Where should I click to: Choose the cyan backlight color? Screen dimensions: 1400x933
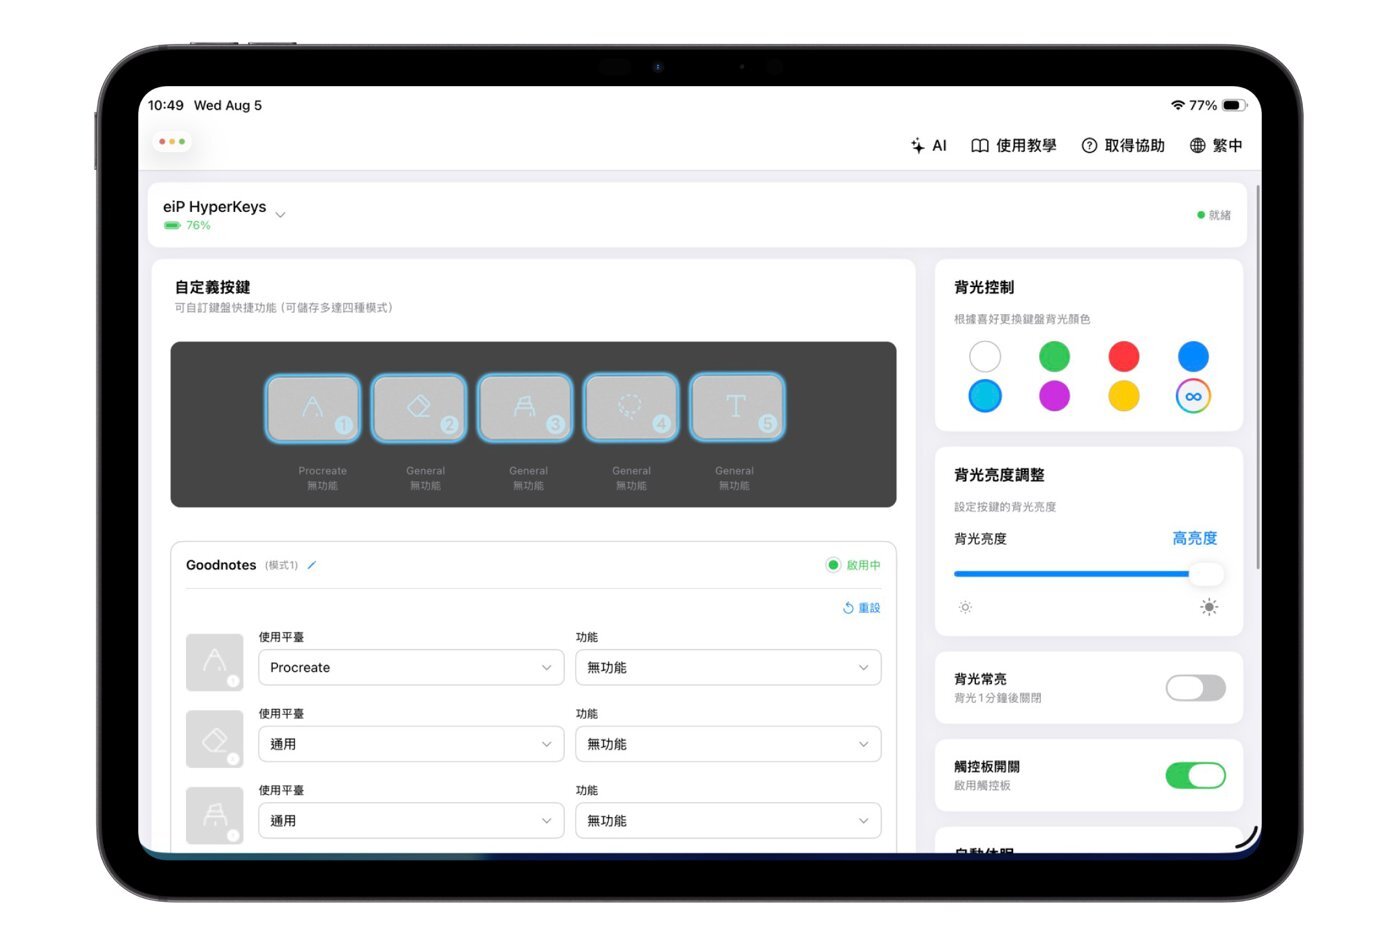tap(985, 396)
